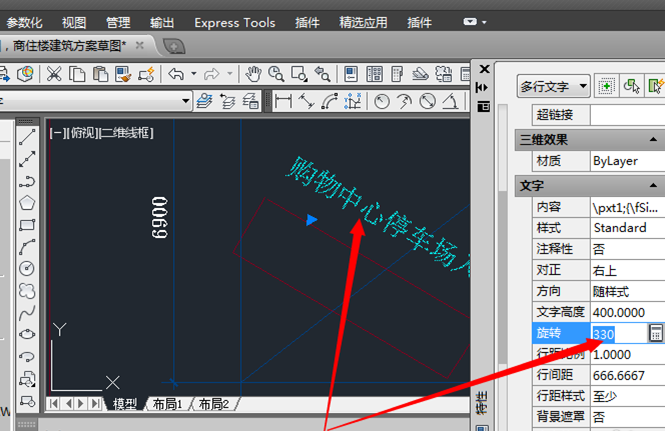665x431 pixels.
Task: Open the 参数化 ribbon tab
Action: pyautogui.click(x=24, y=22)
